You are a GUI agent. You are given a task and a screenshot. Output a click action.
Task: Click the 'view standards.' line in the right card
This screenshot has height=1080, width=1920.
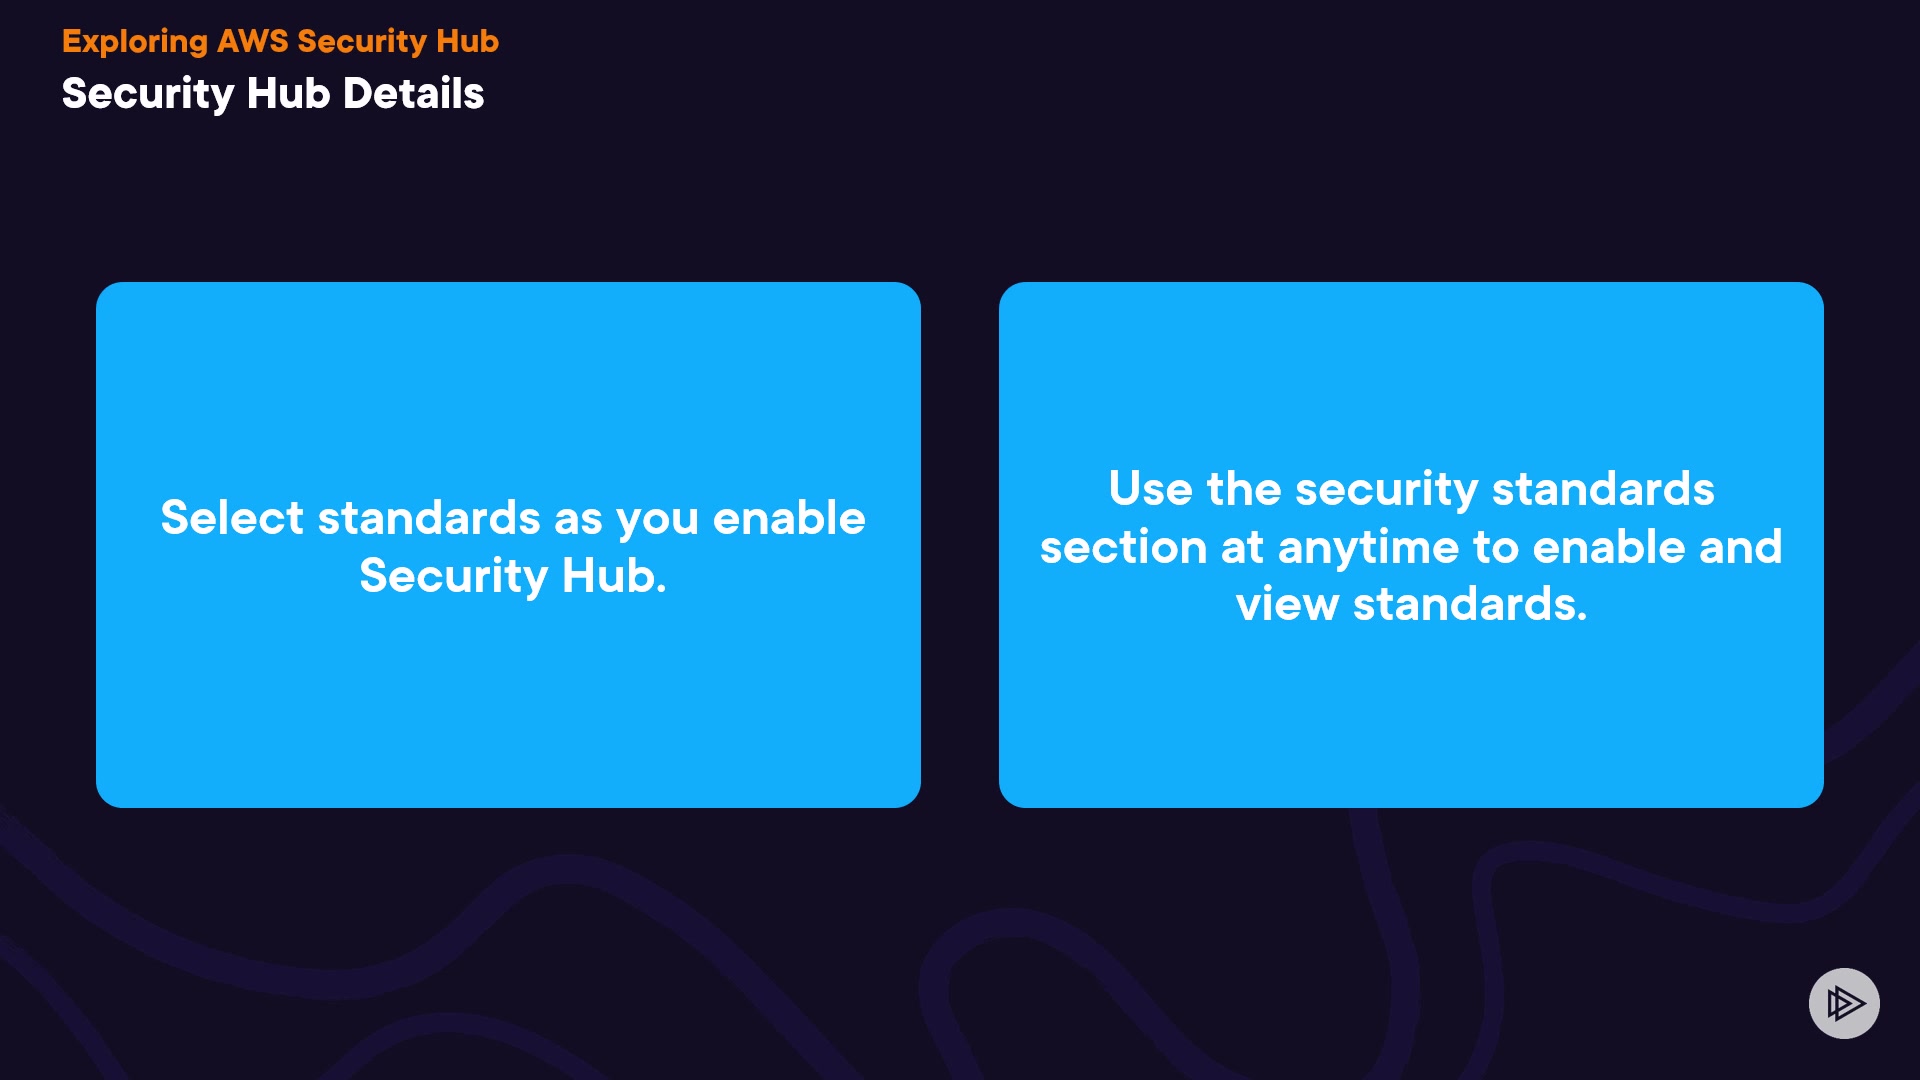point(1411,605)
